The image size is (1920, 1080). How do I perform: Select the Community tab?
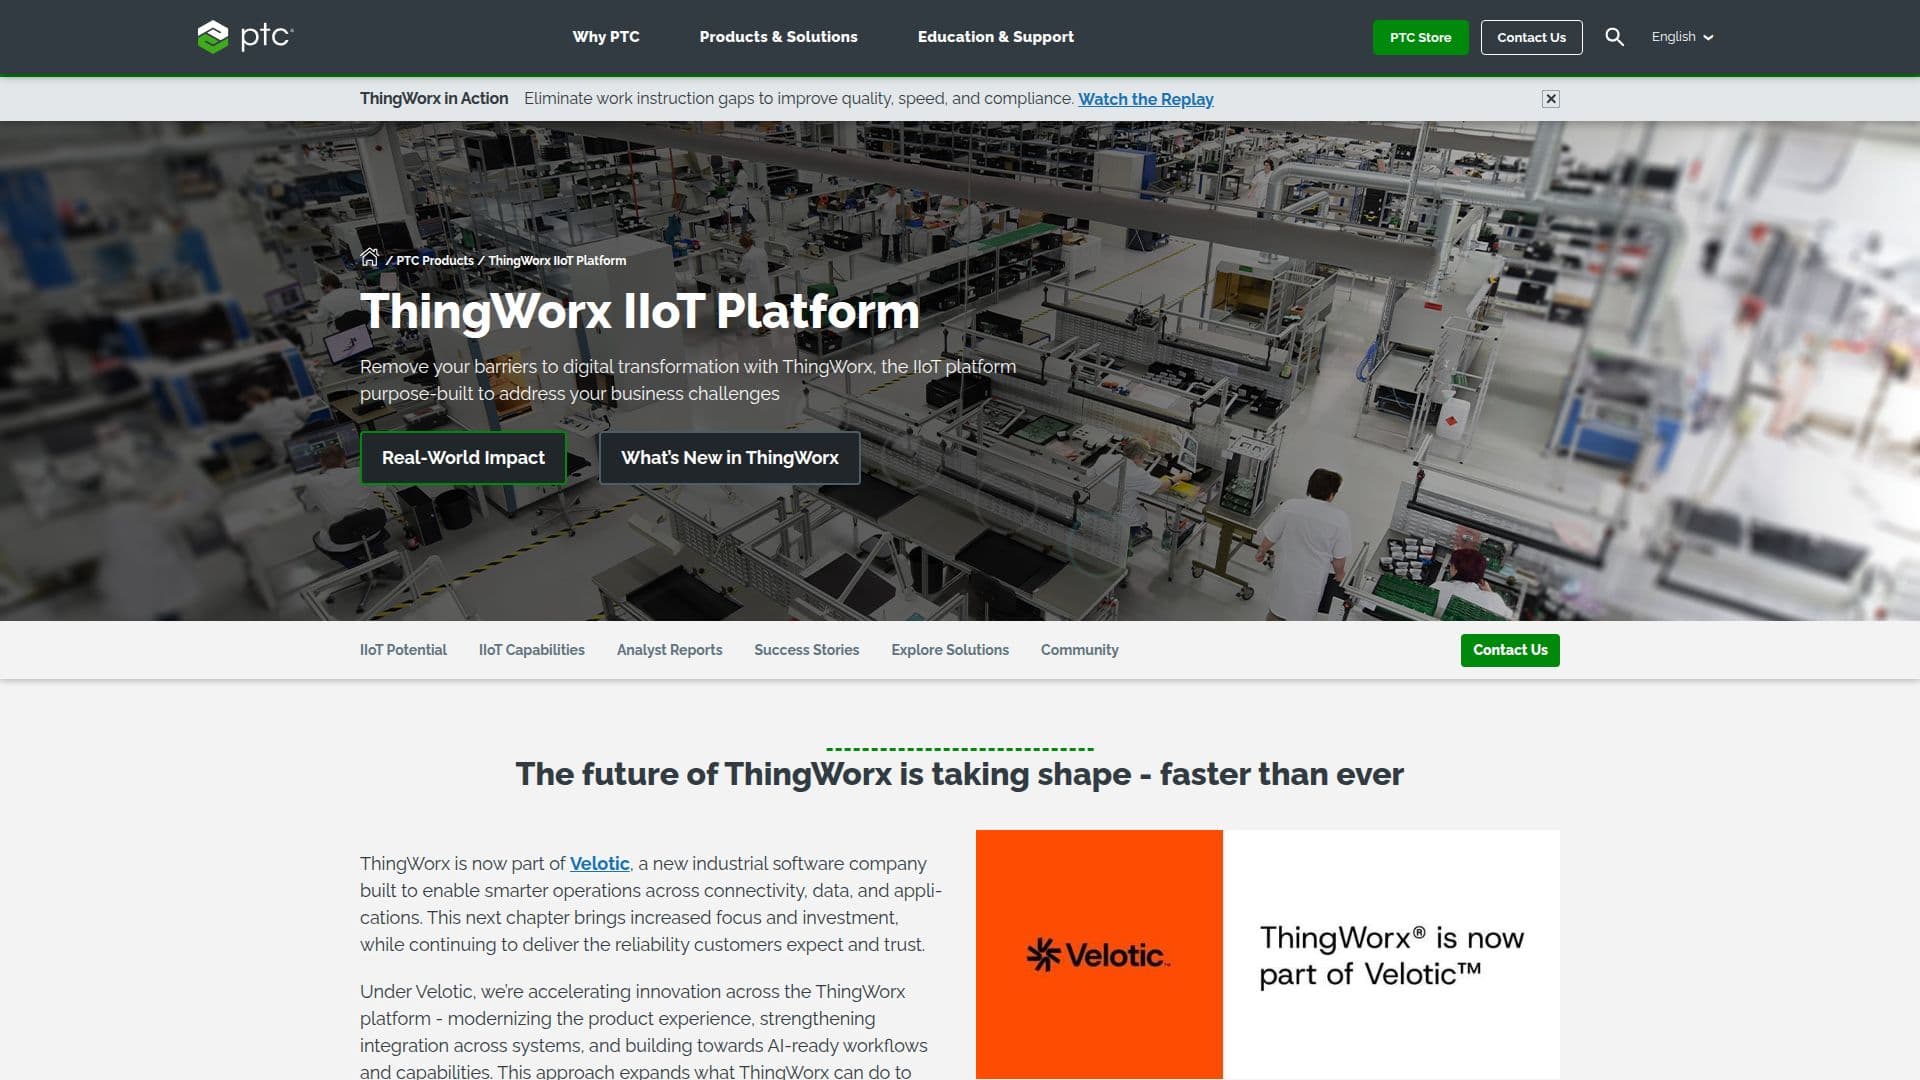[1079, 650]
